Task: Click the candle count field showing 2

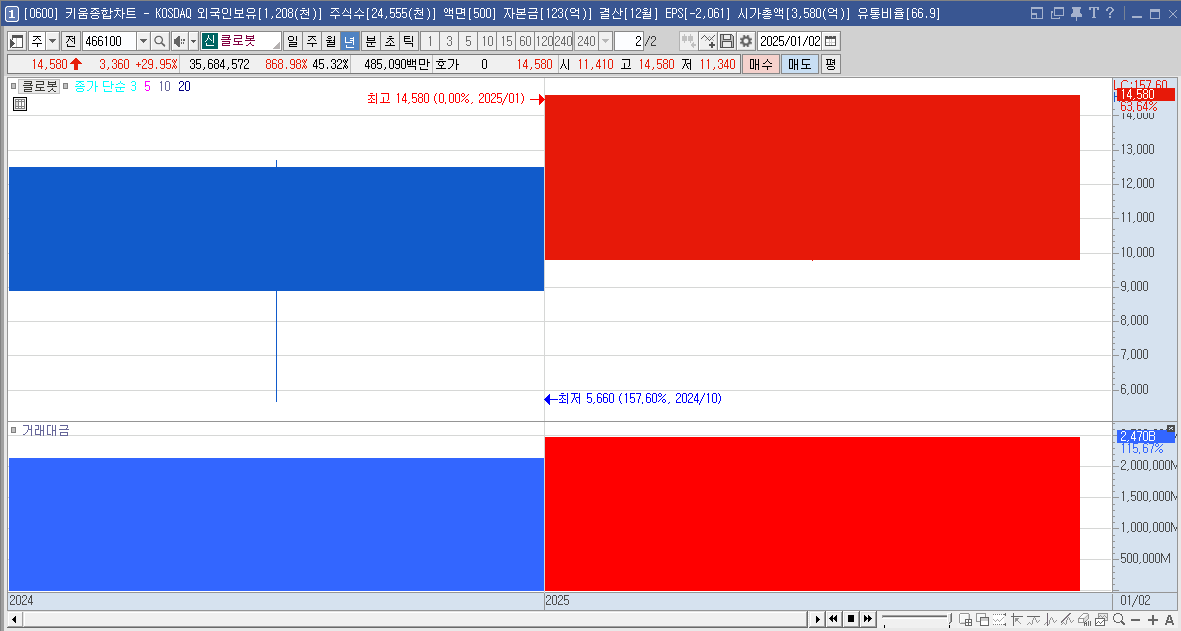Action: pos(629,41)
